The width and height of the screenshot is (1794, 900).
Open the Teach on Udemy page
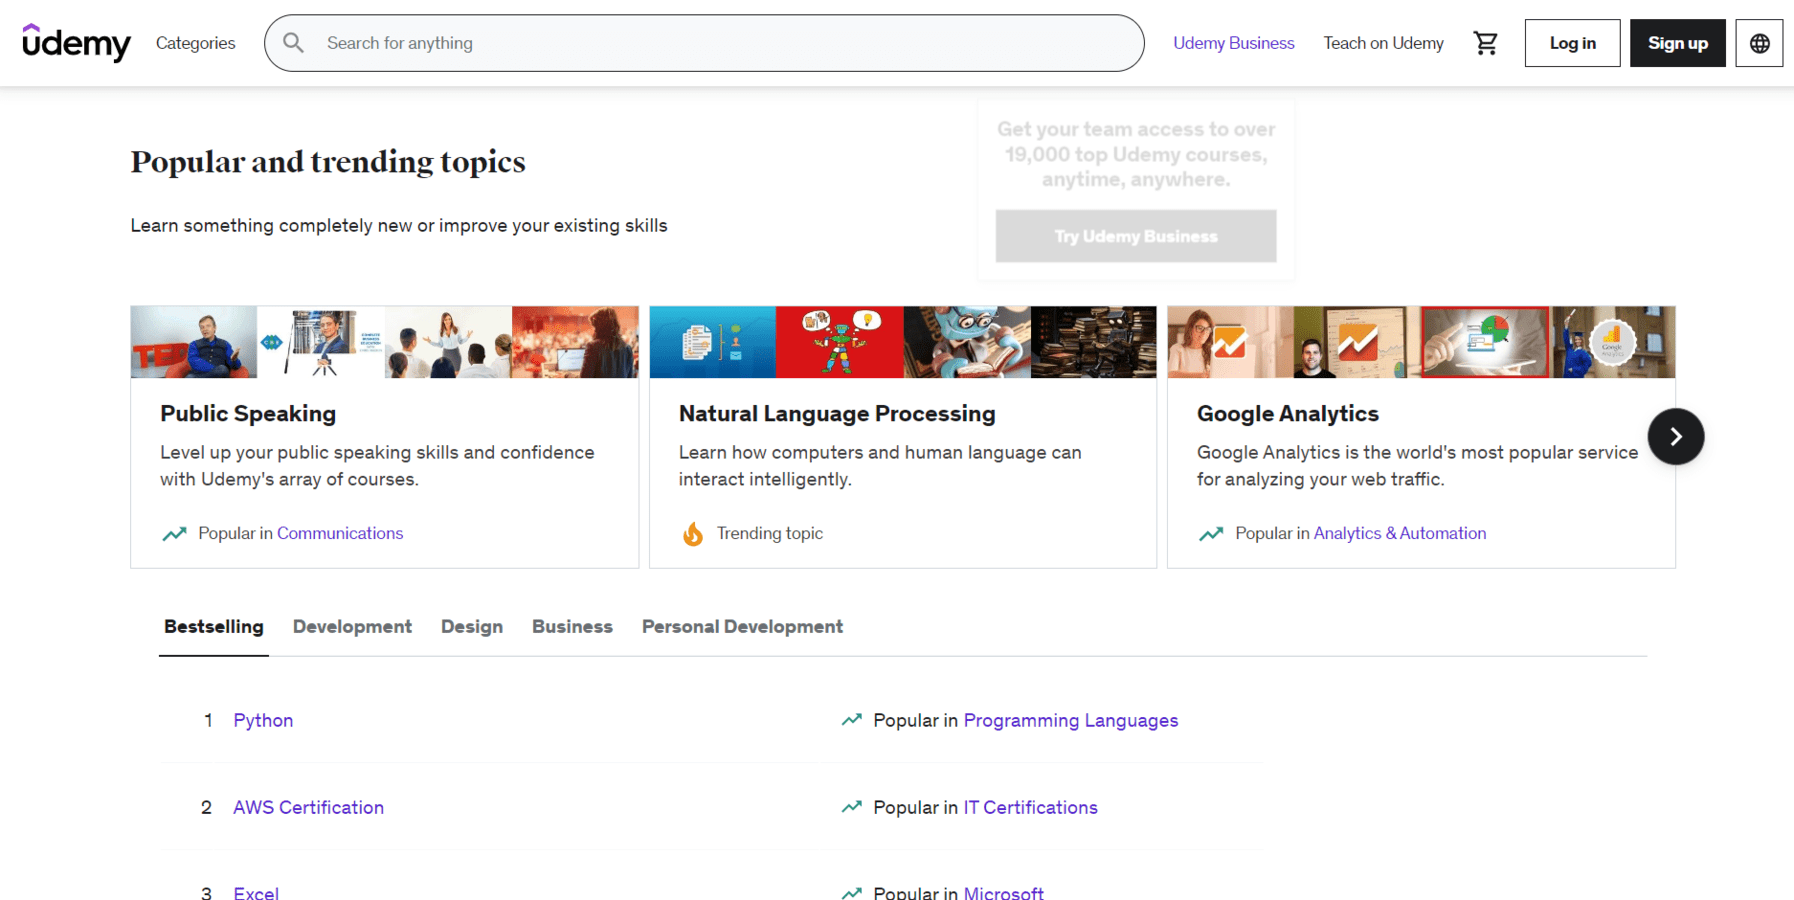tap(1383, 42)
